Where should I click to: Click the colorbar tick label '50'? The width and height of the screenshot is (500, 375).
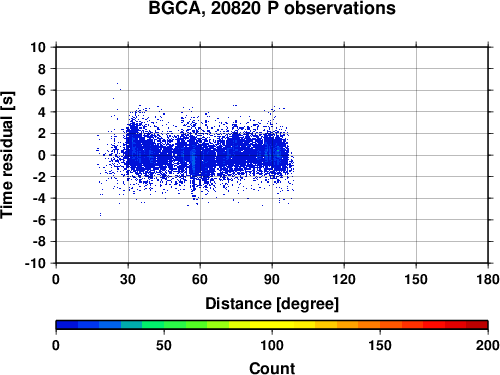(x=164, y=345)
